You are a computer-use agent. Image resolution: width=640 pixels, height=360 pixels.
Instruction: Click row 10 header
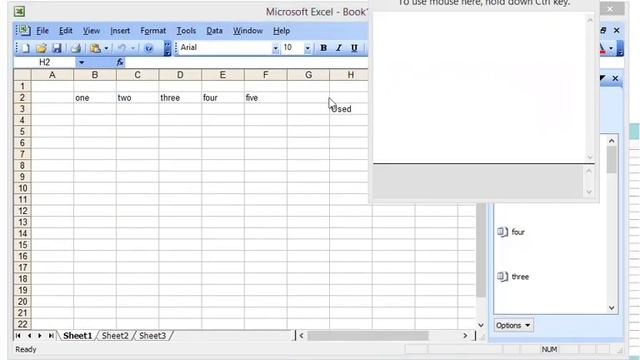[x=22, y=188]
